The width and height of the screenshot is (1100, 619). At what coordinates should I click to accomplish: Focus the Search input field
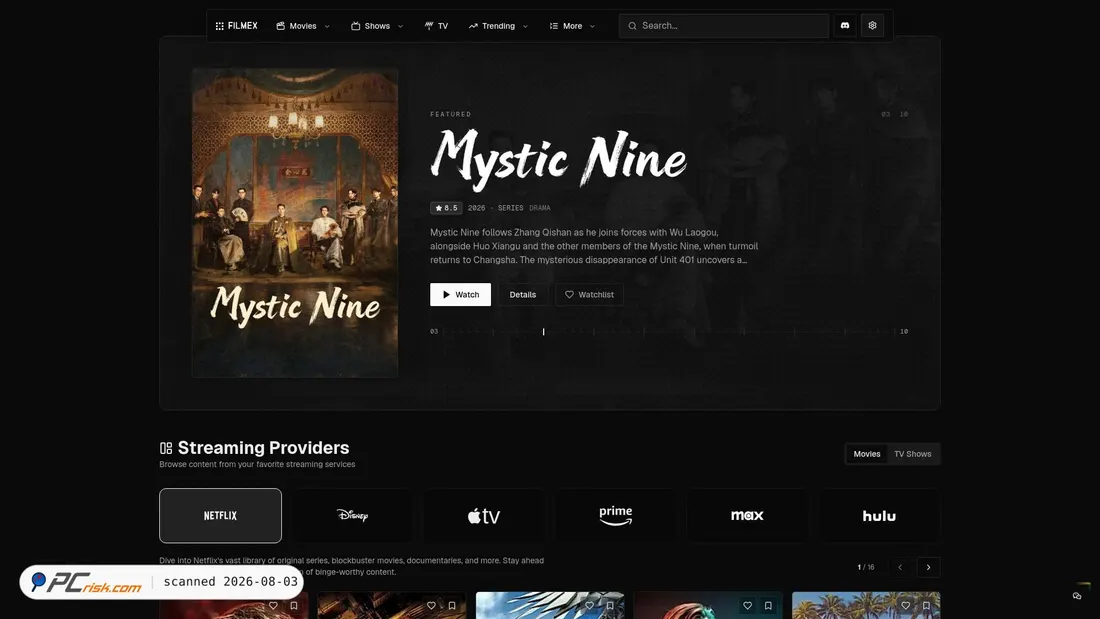pos(723,26)
